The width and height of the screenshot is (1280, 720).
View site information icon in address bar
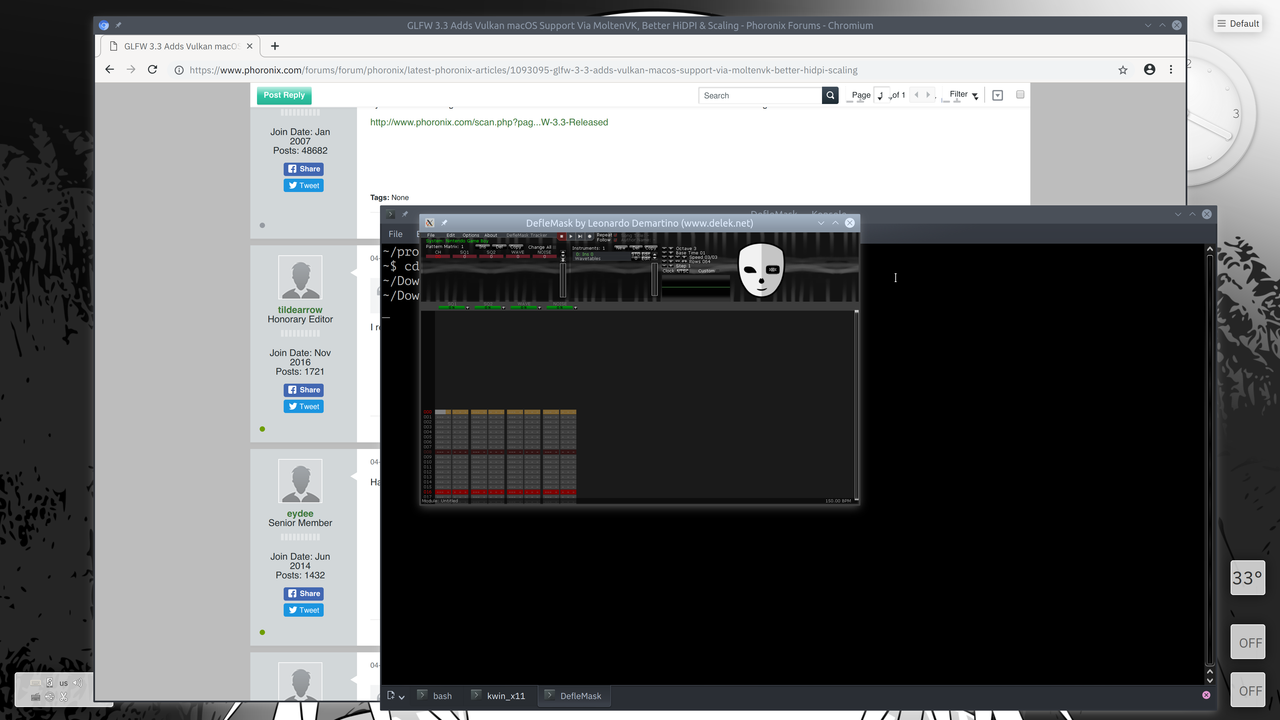click(179, 70)
